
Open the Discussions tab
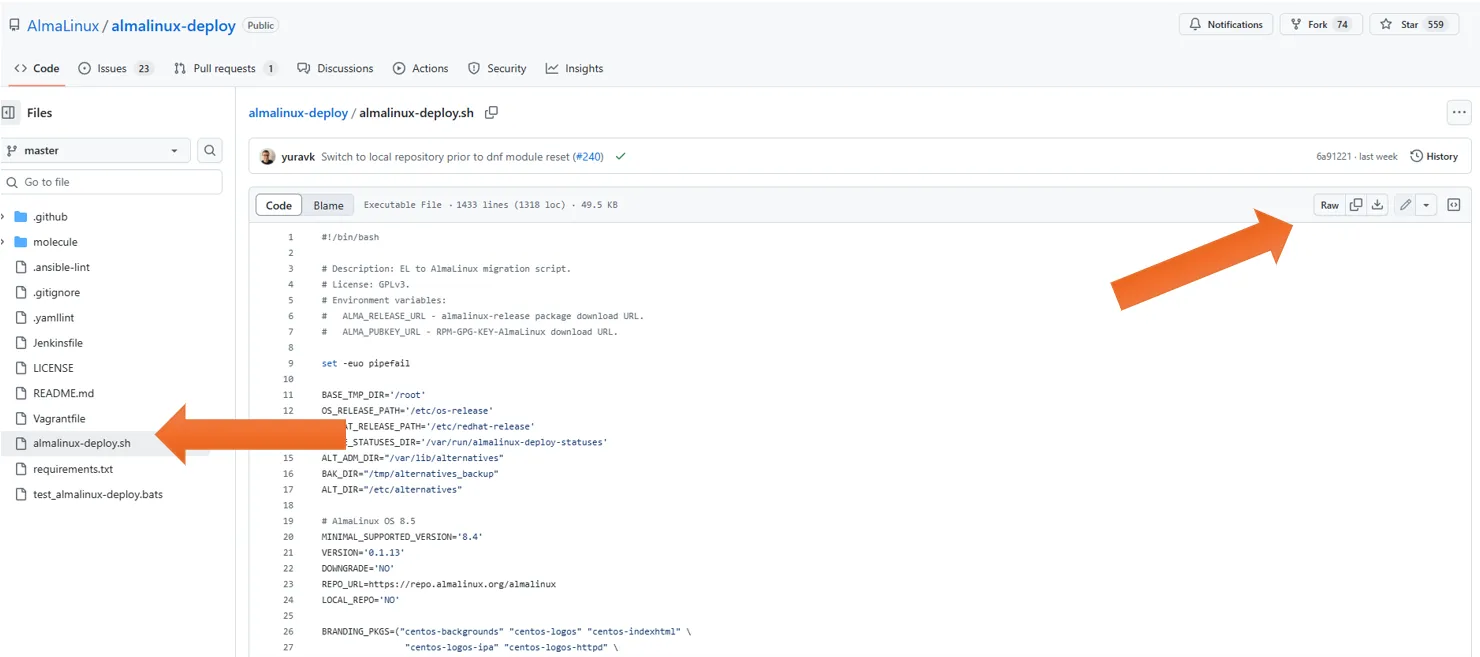pyautogui.click(x=335, y=69)
